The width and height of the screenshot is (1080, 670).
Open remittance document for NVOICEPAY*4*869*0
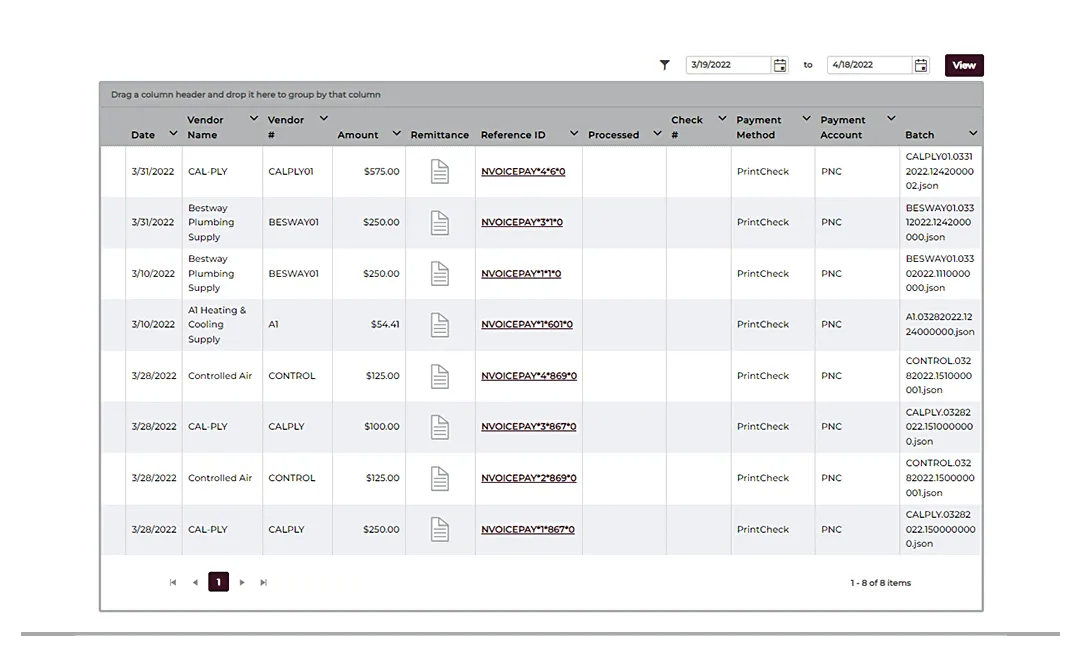click(439, 376)
